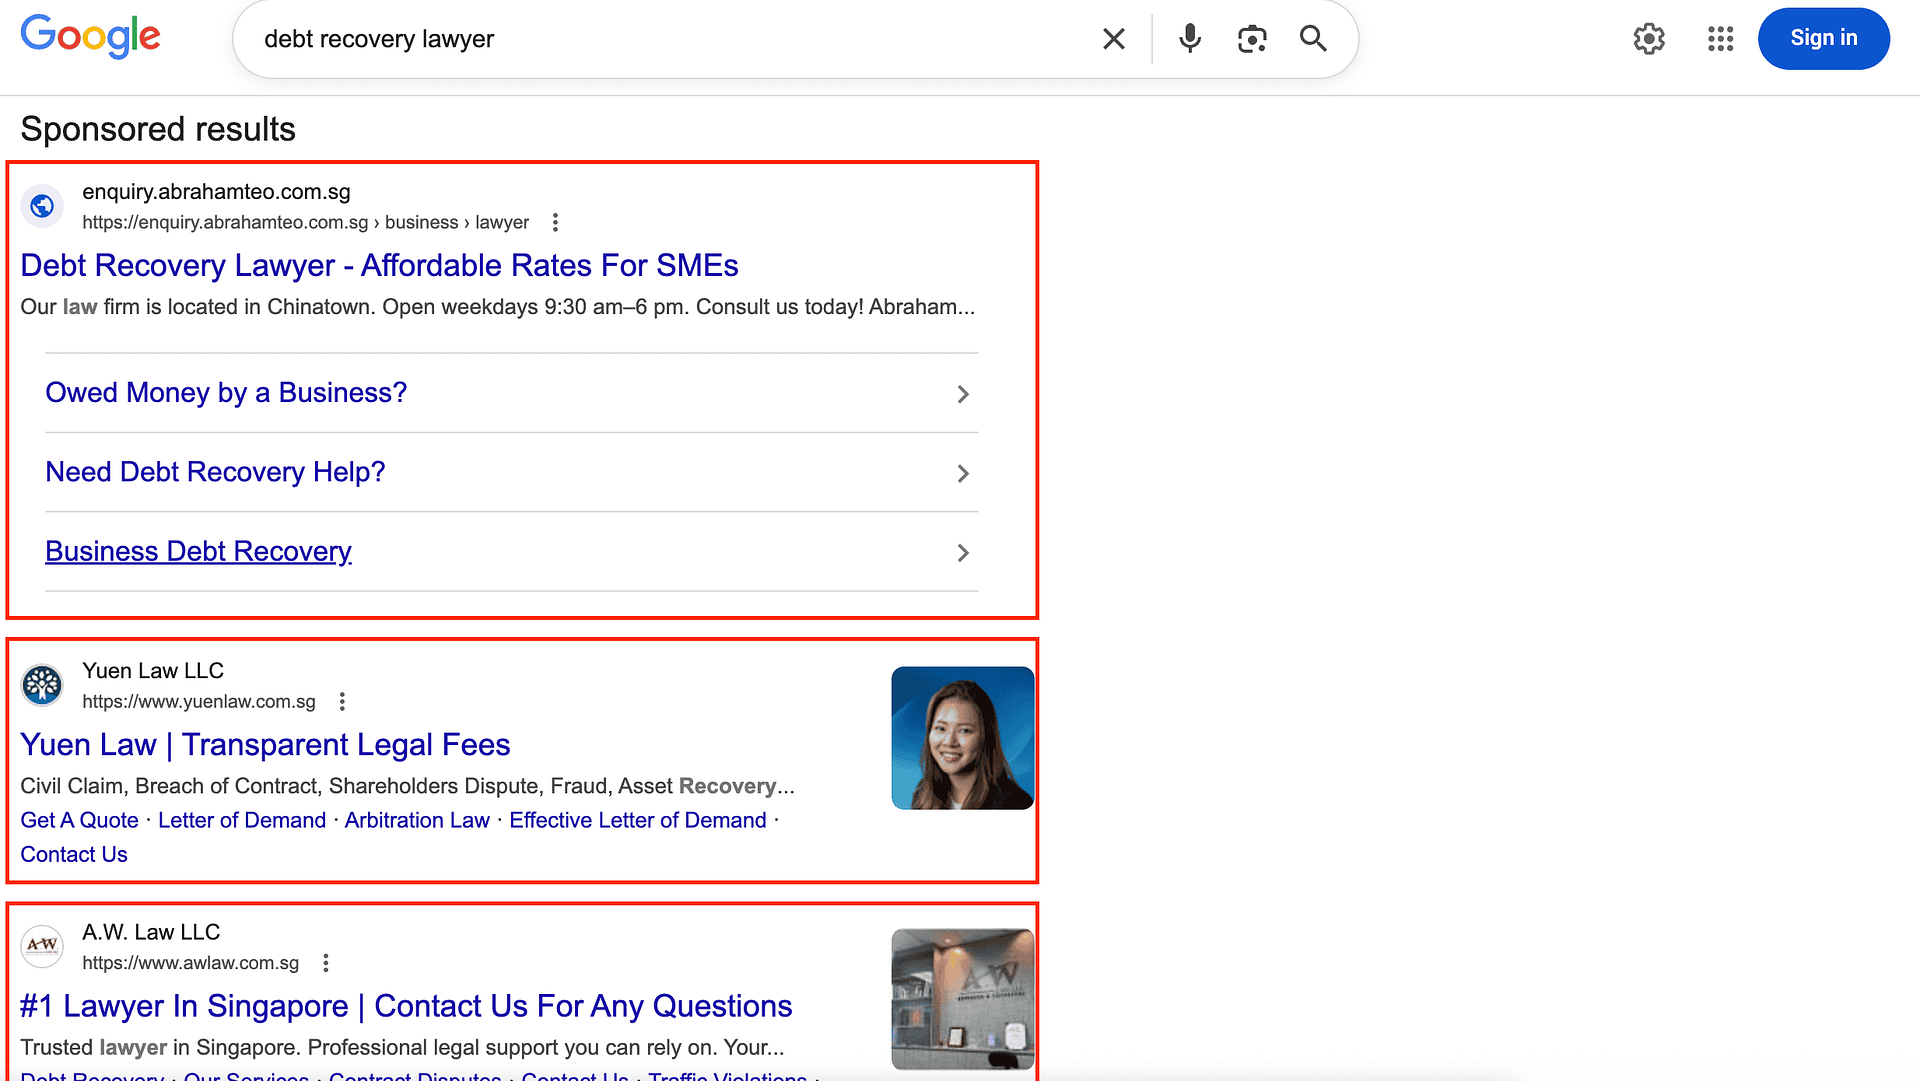1920x1081 pixels.
Task: Click the Sign in button
Action: coord(1823,39)
